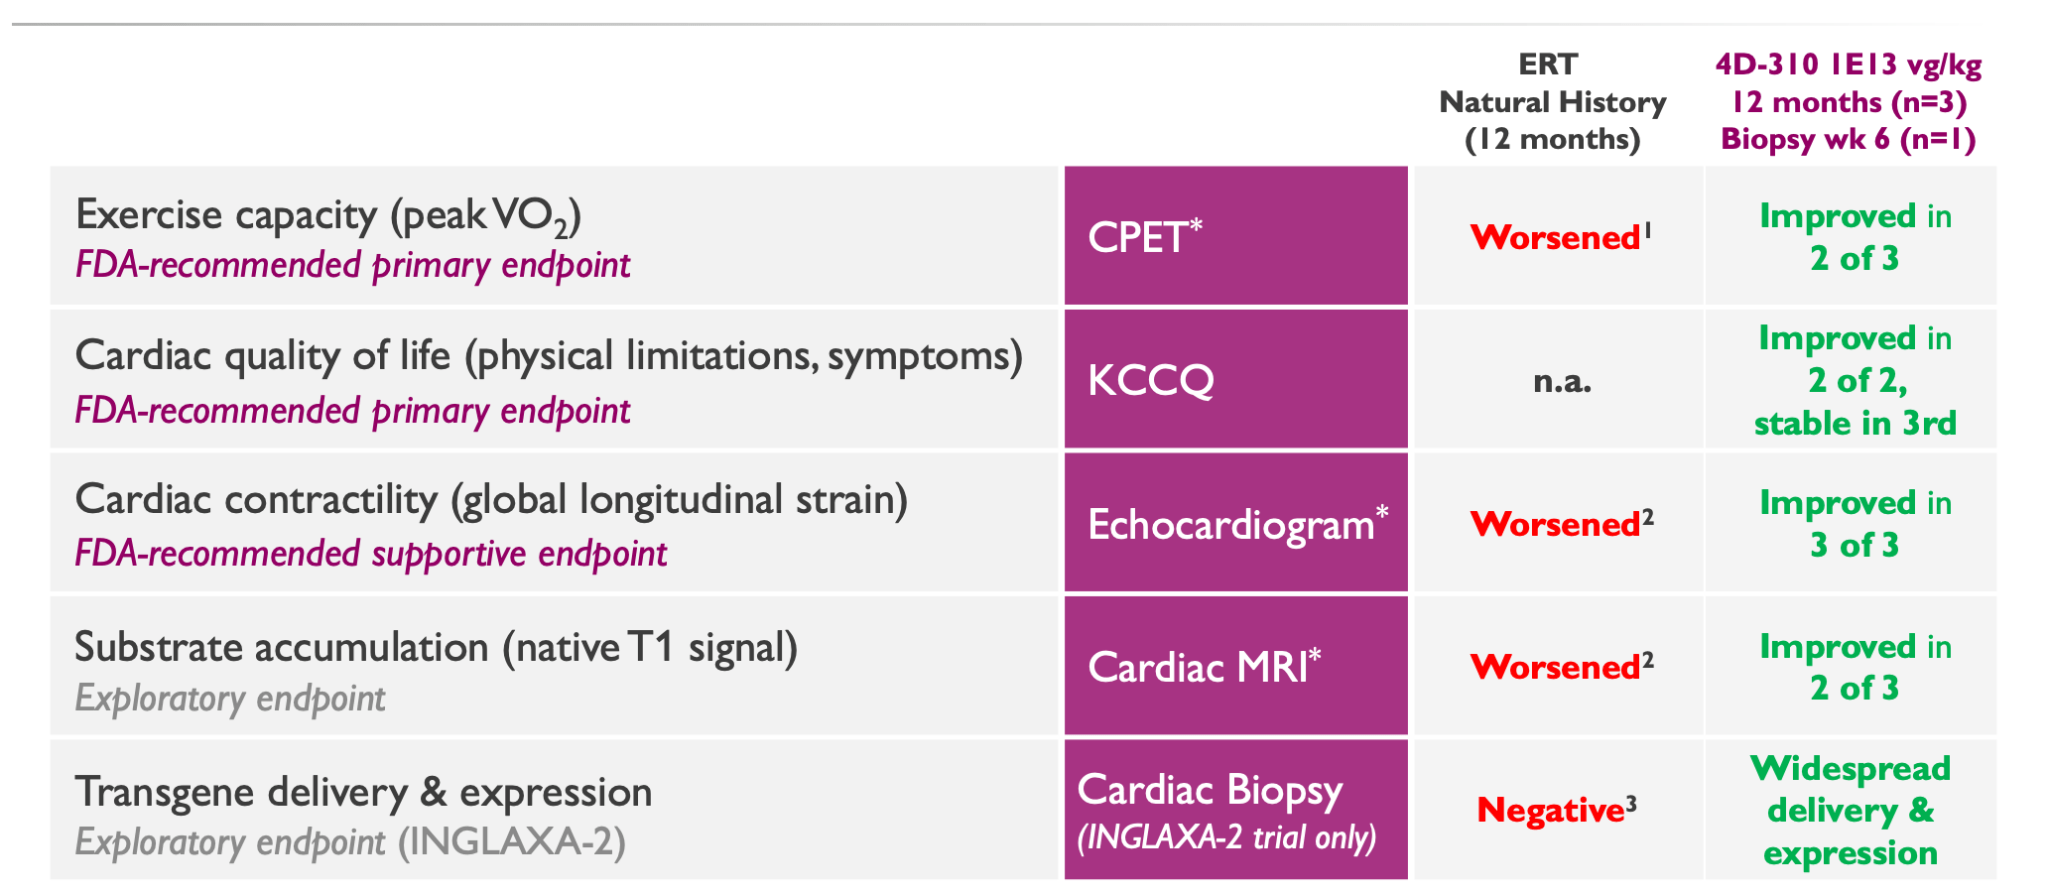Click the stable in 3rd text
Viewport: 2048px width, 893px height.
[1854, 423]
